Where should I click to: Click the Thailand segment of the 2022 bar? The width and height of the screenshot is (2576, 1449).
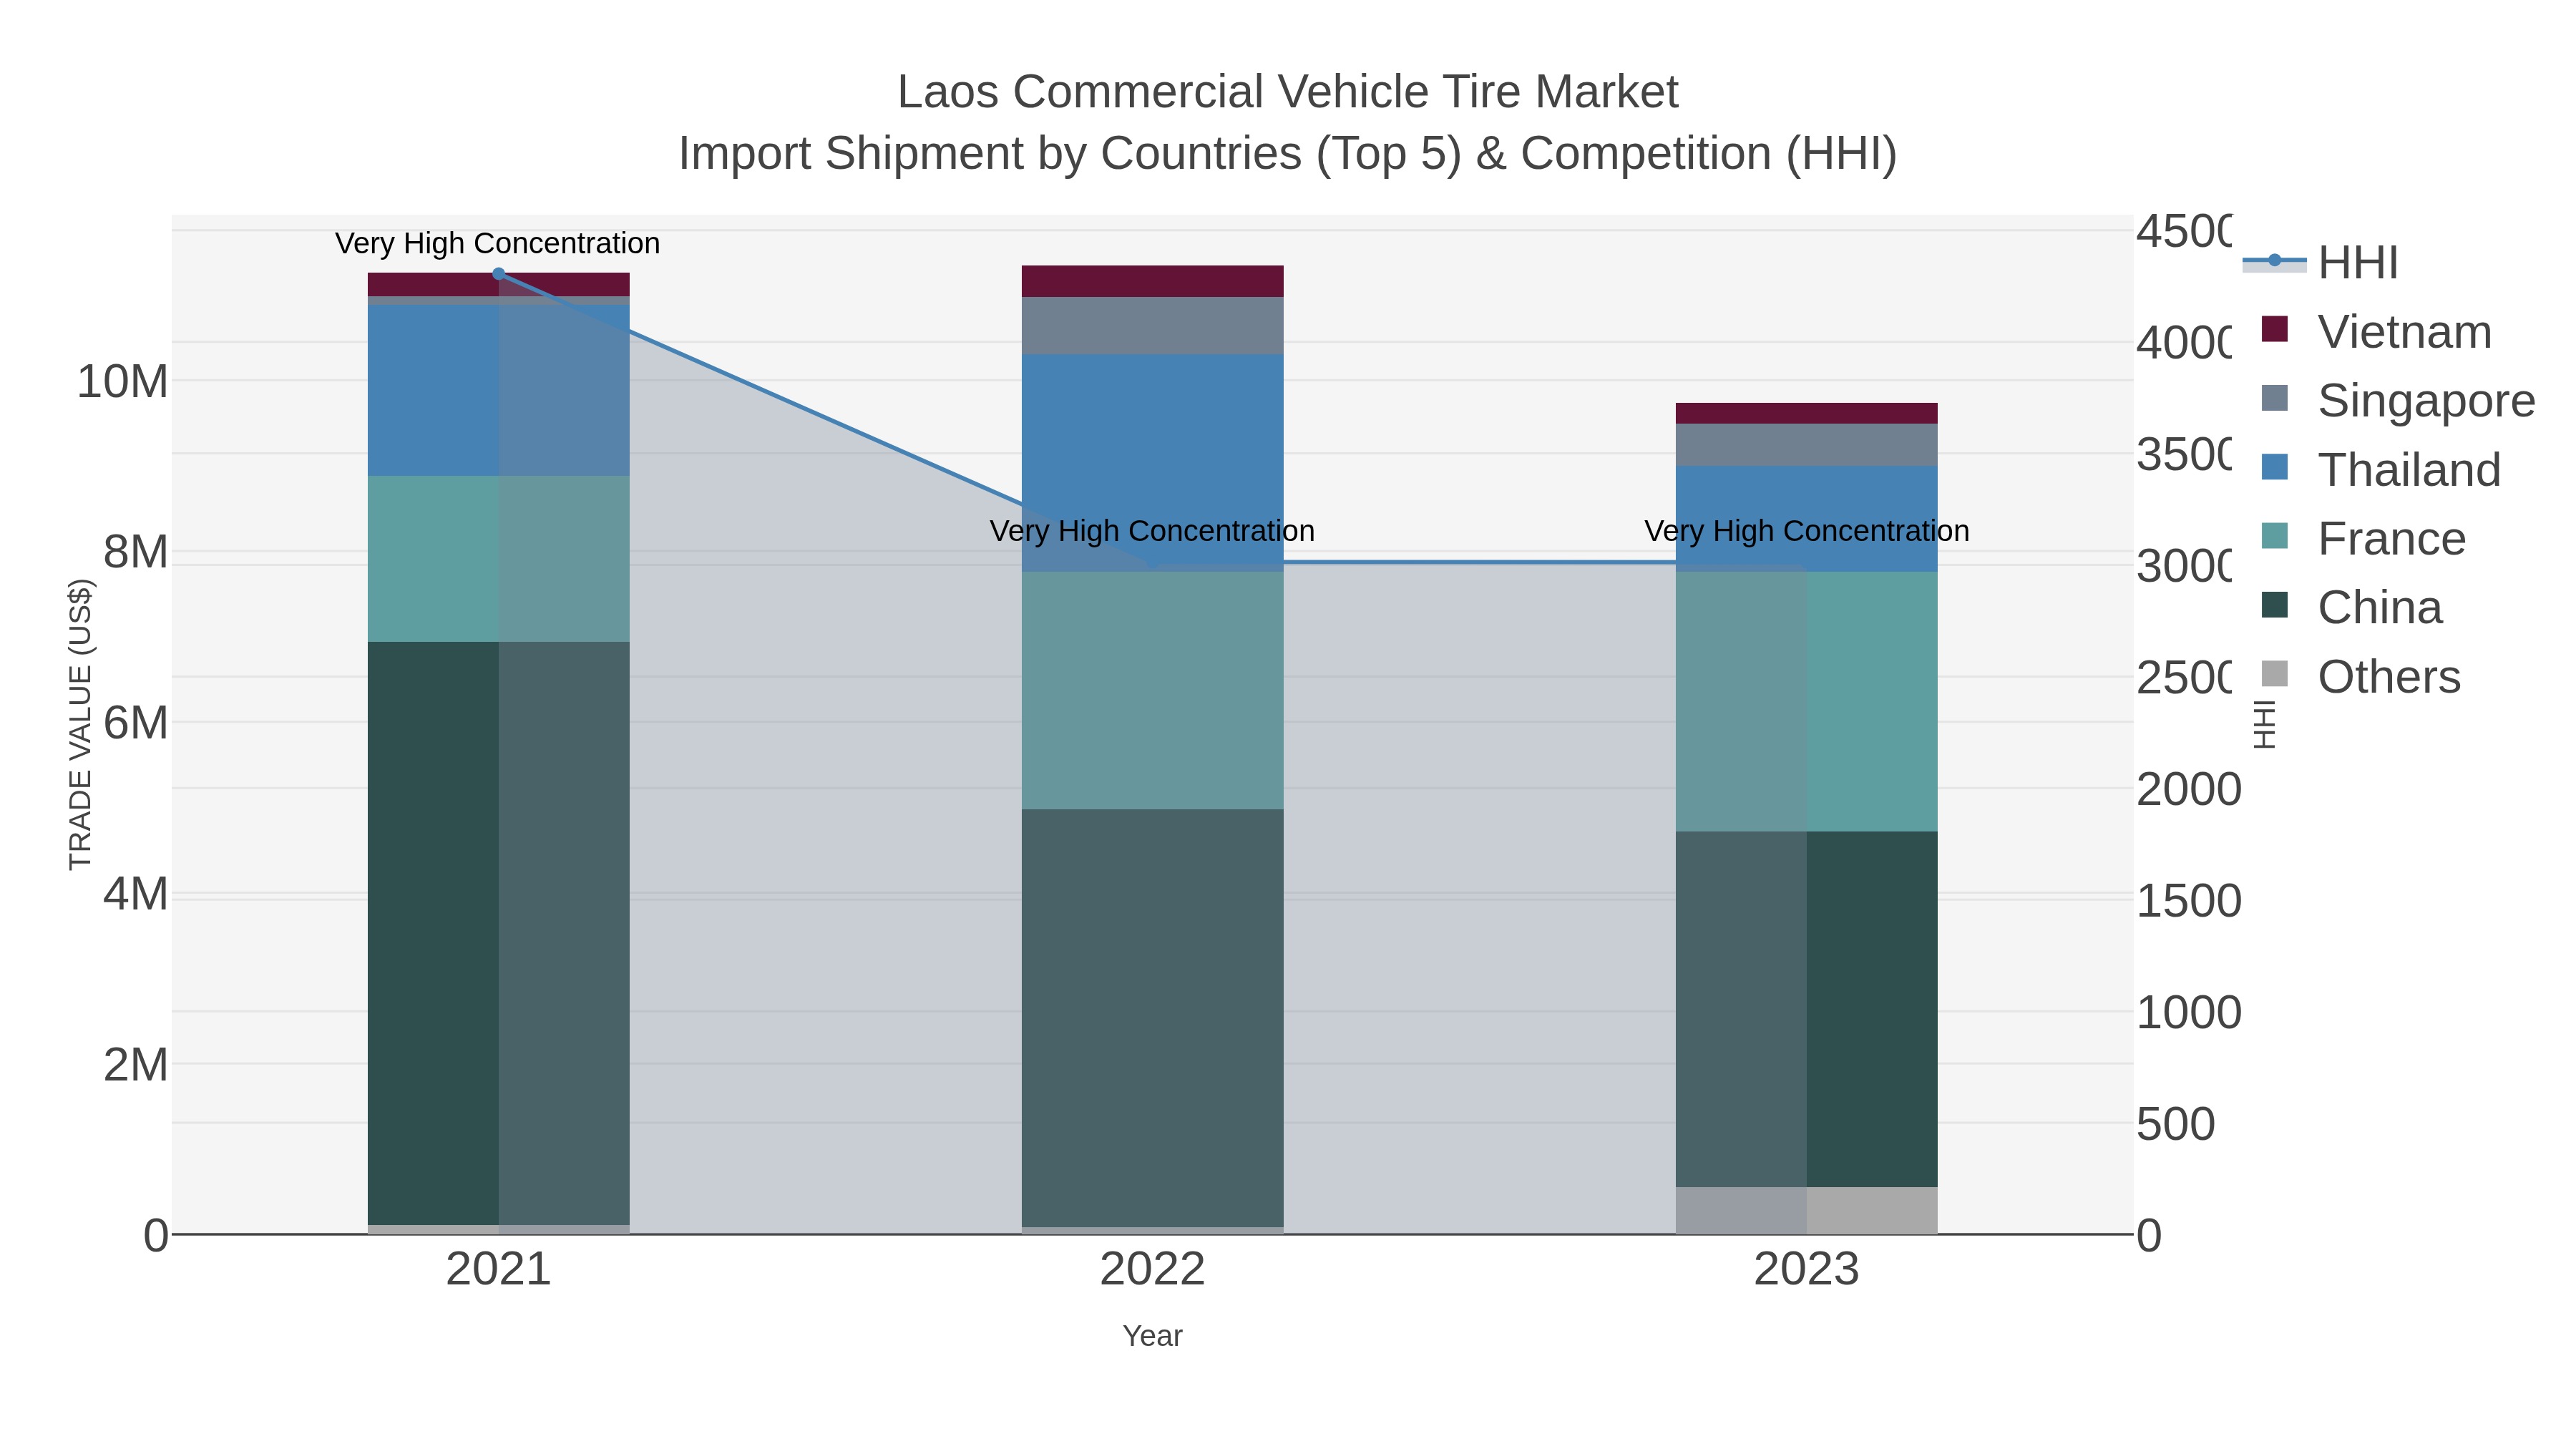click(1152, 463)
